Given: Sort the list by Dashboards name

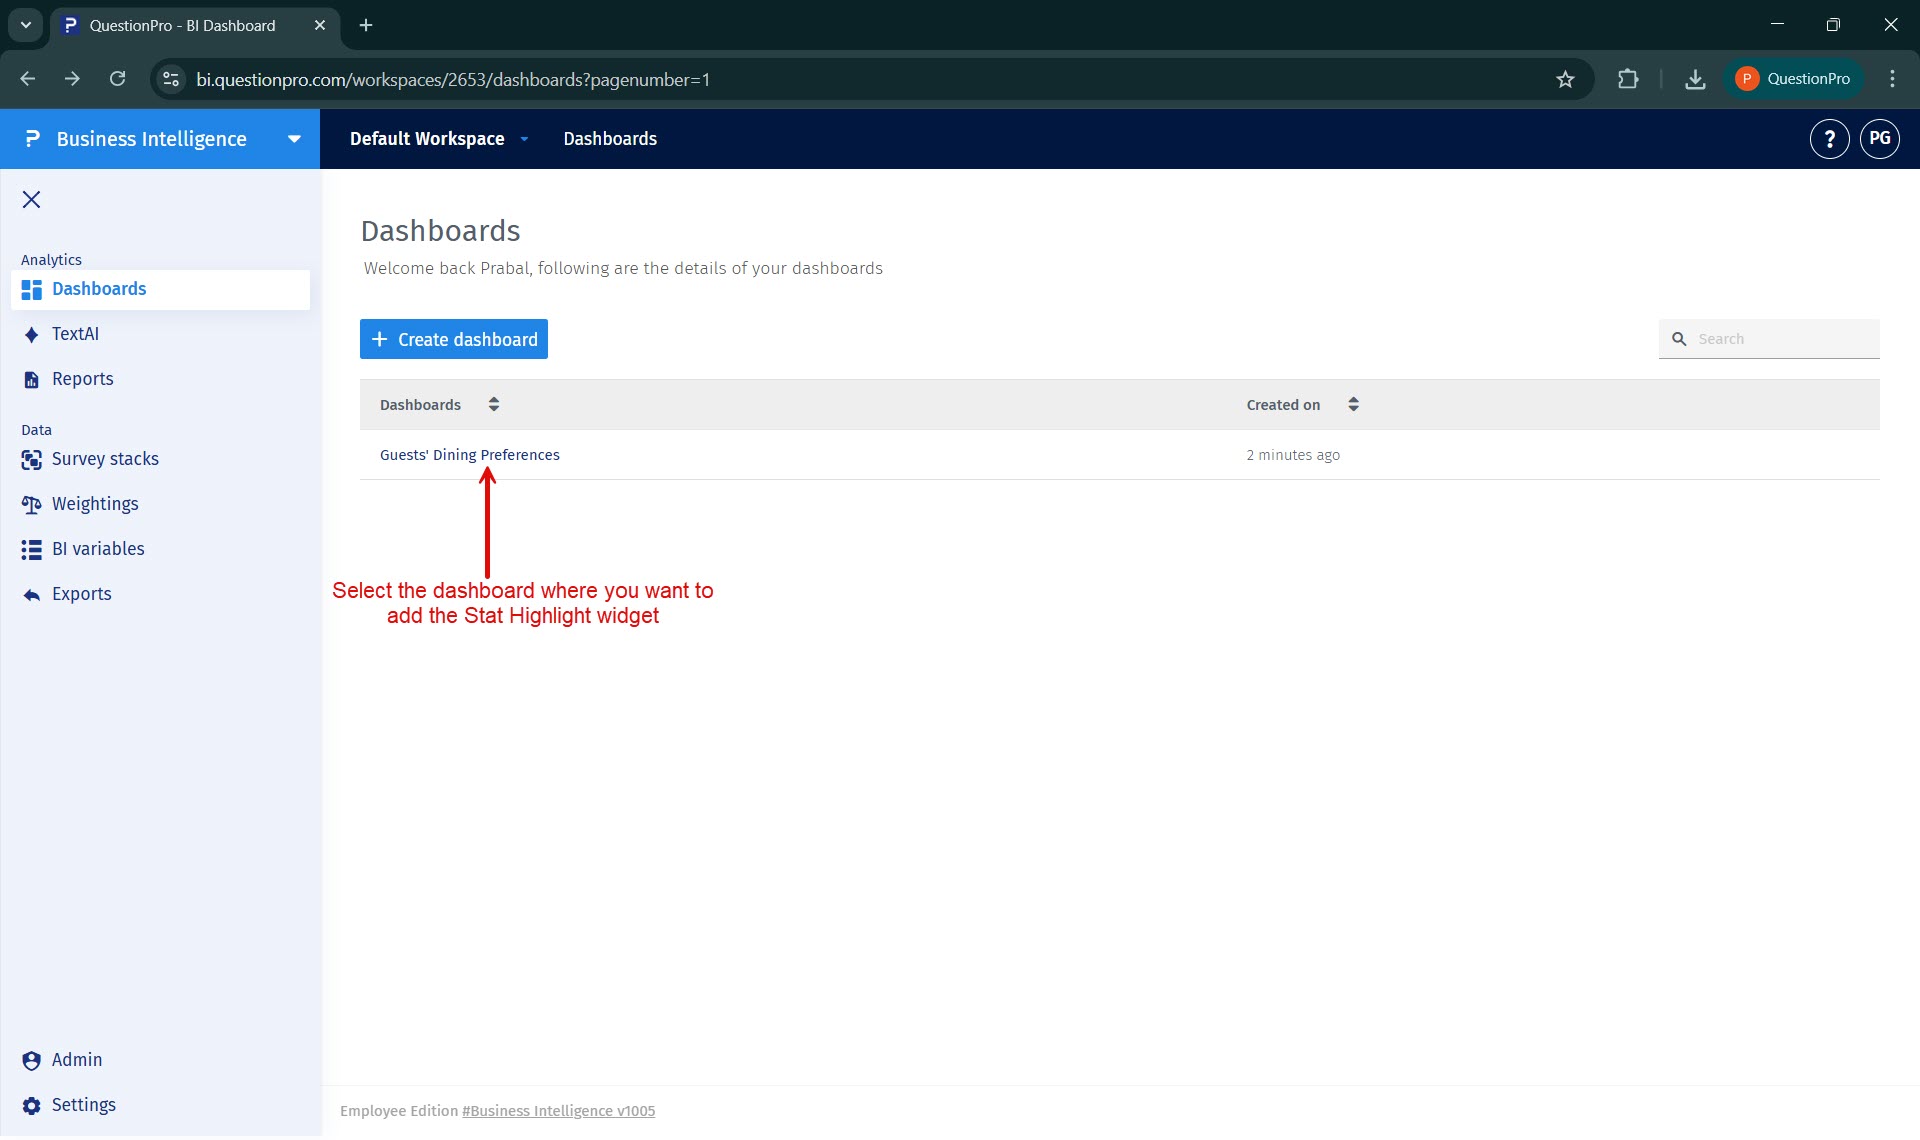Looking at the screenshot, I should point(493,404).
